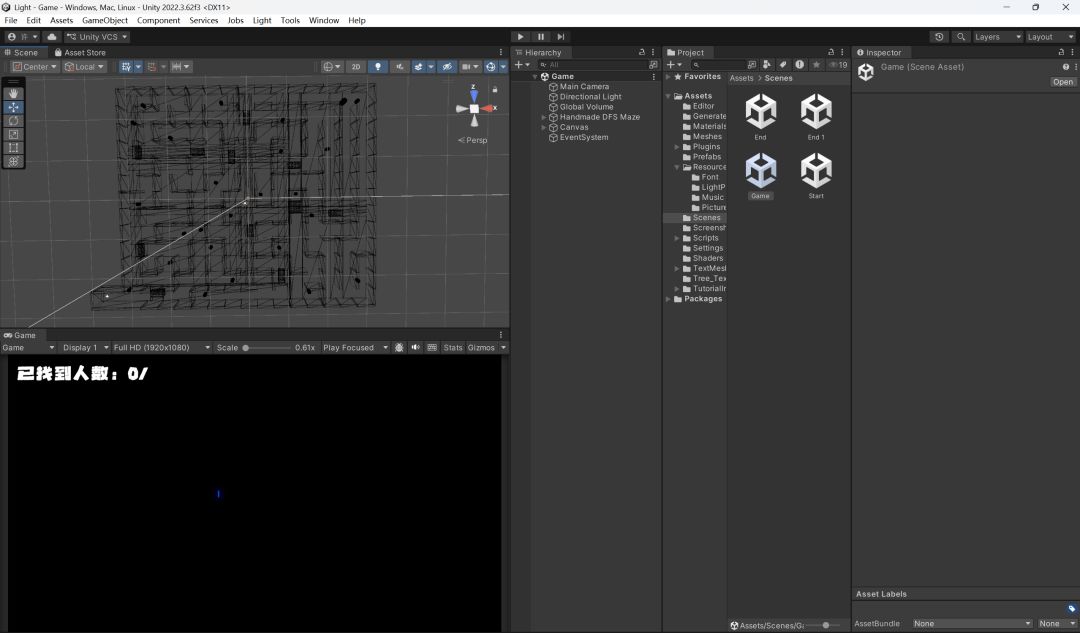This screenshot has width=1080, height=633.
Task: Click the Hierarchy panel lock icon
Action: click(642, 52)
